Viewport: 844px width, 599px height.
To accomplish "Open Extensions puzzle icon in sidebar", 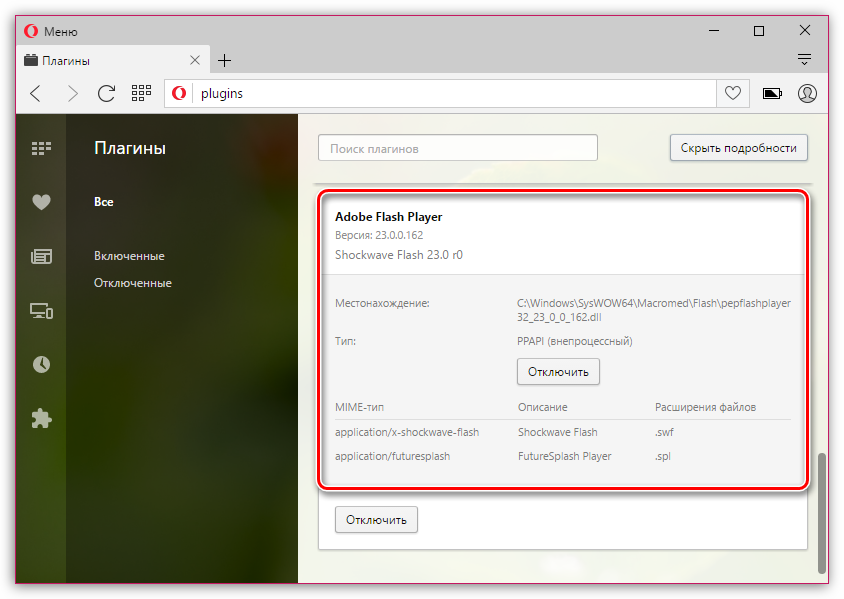I will pyautogui.click(x=41, y=418).
